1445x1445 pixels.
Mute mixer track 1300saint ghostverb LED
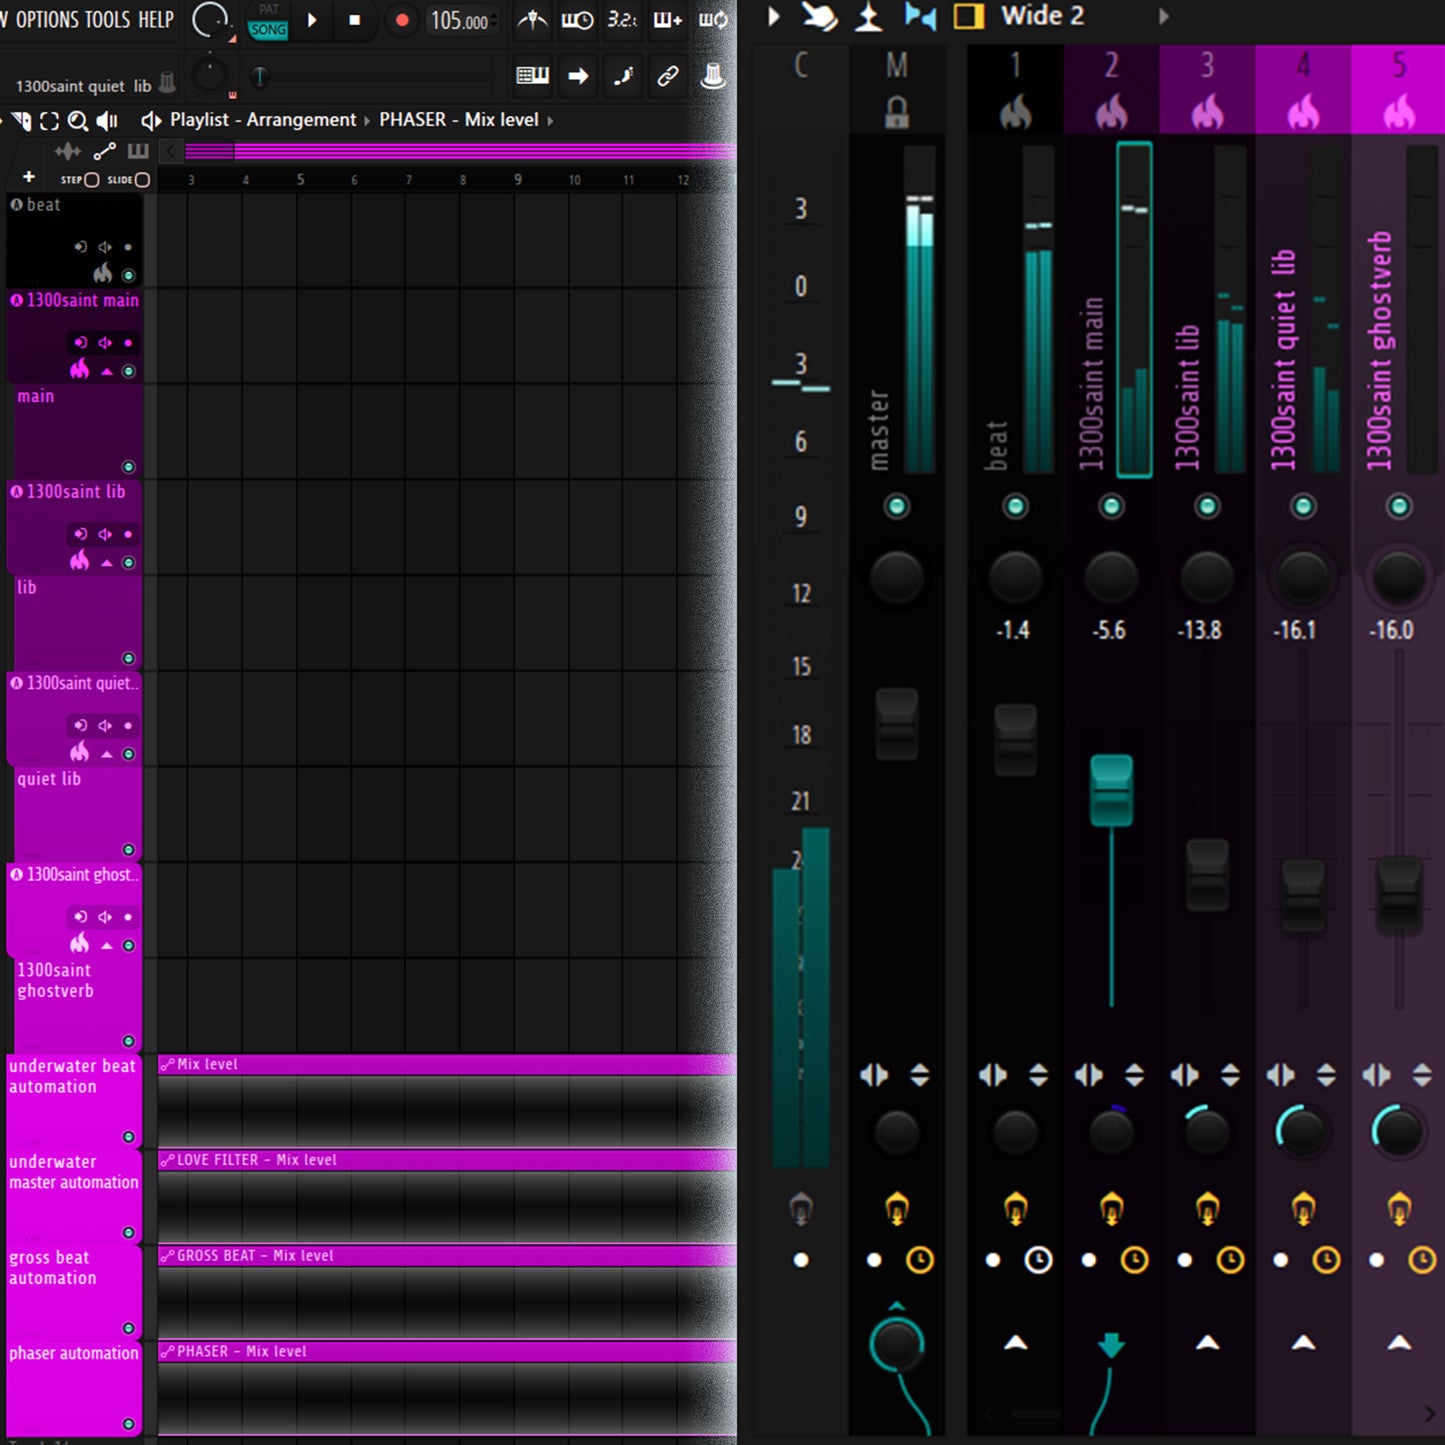(1399, 506)
